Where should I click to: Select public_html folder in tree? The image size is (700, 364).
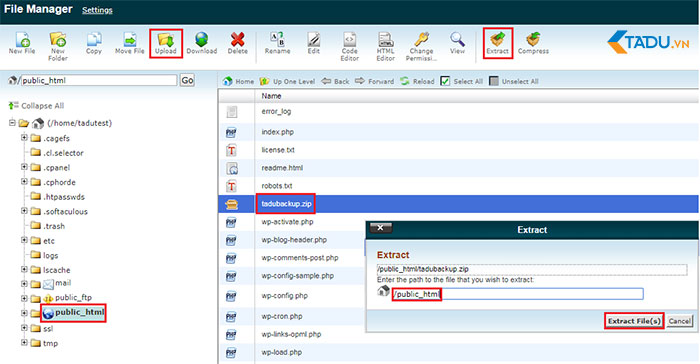(74, 313)
